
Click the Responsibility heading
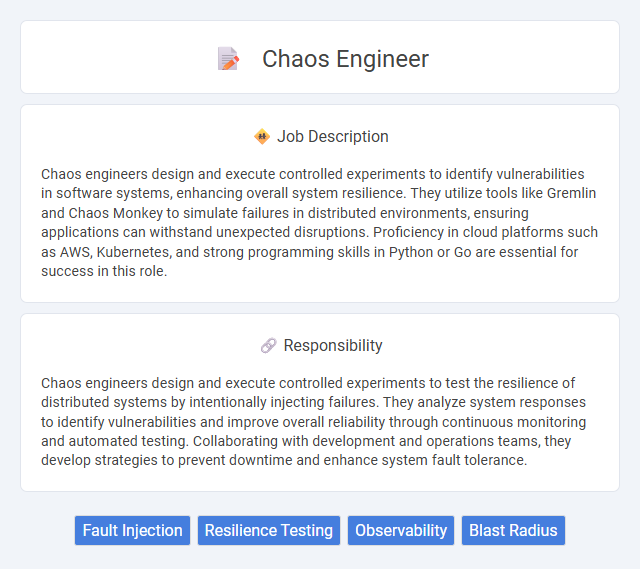tap(333, 345)
